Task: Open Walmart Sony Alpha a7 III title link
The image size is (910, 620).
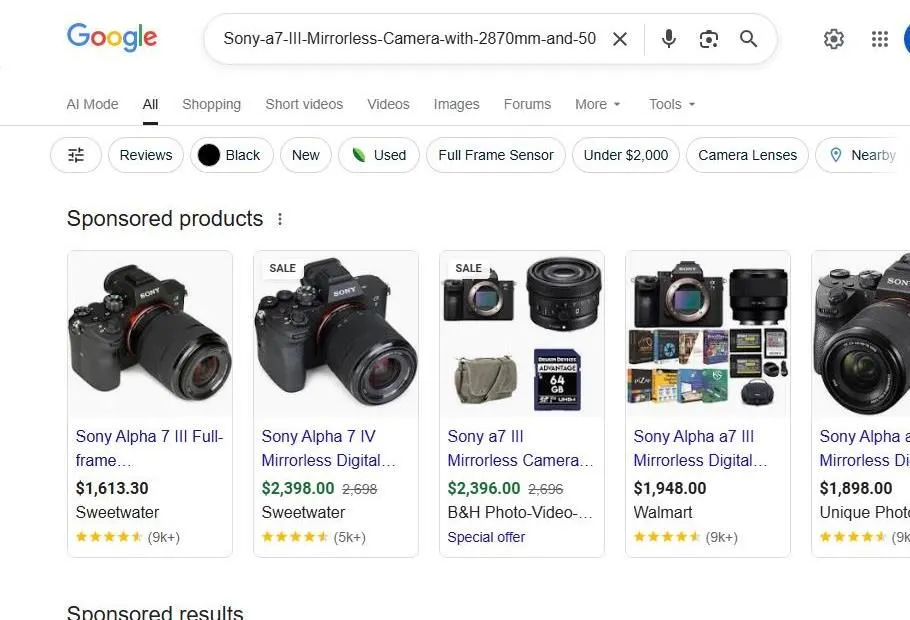Action: tap(700, 448)
